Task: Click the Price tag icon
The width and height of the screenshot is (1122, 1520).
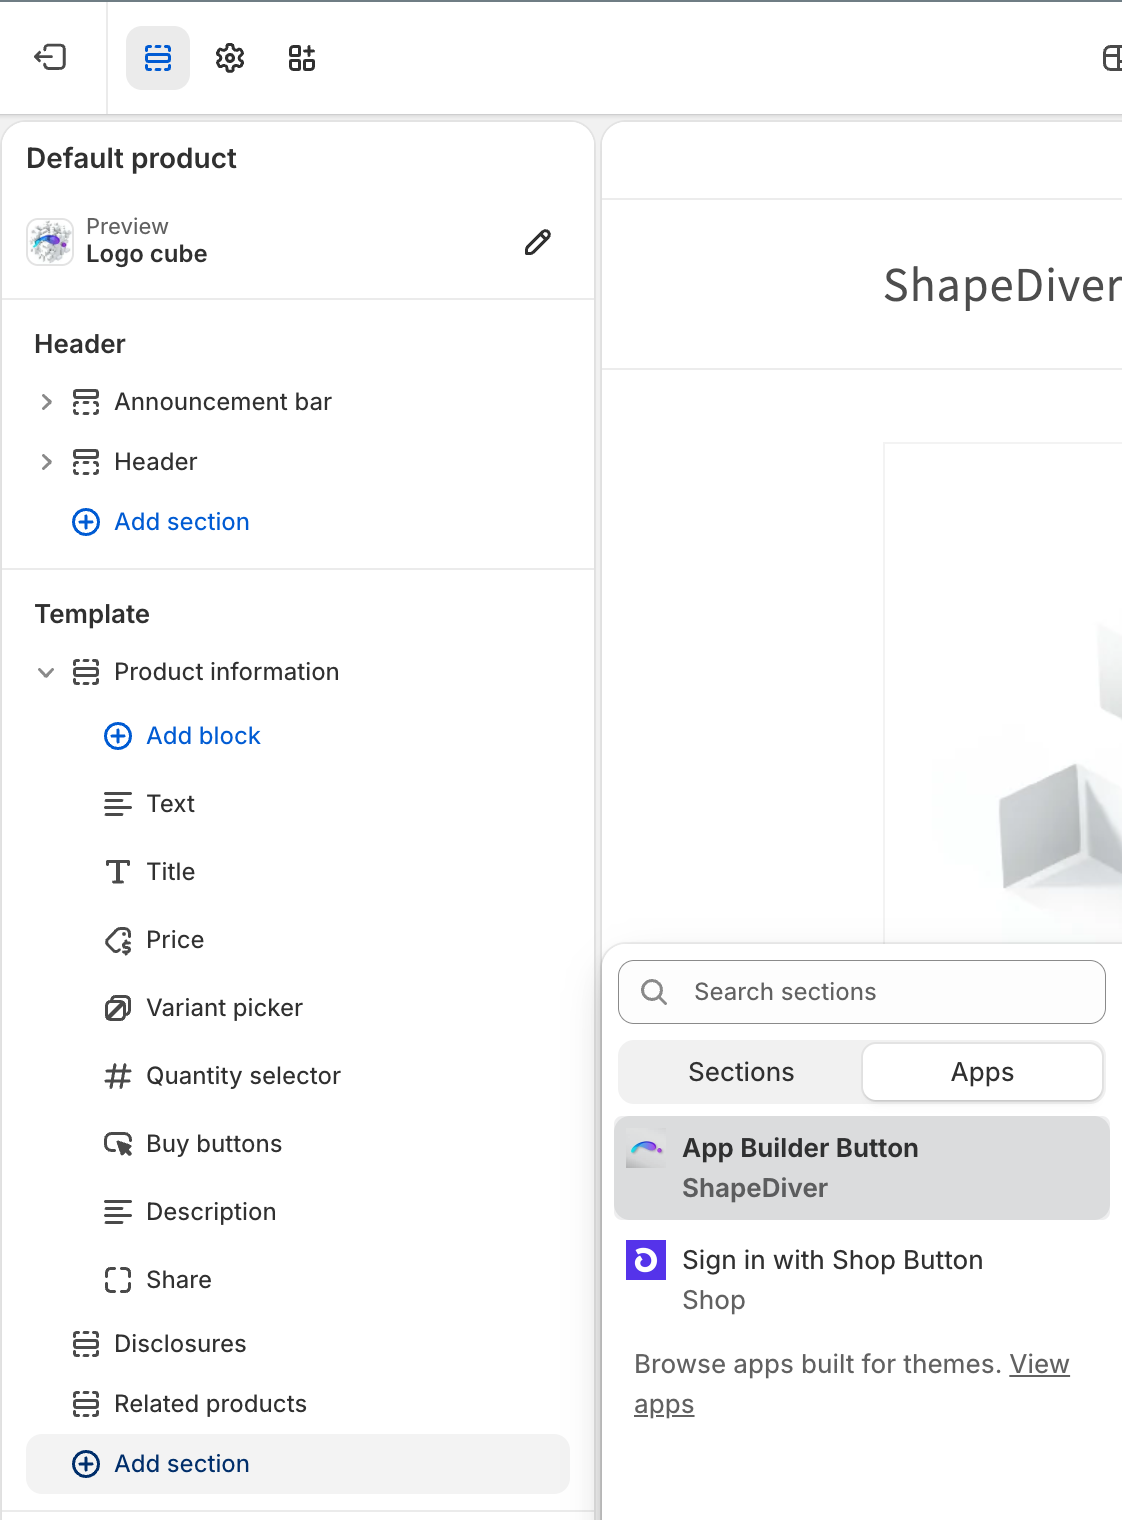Action: [118, 940]
